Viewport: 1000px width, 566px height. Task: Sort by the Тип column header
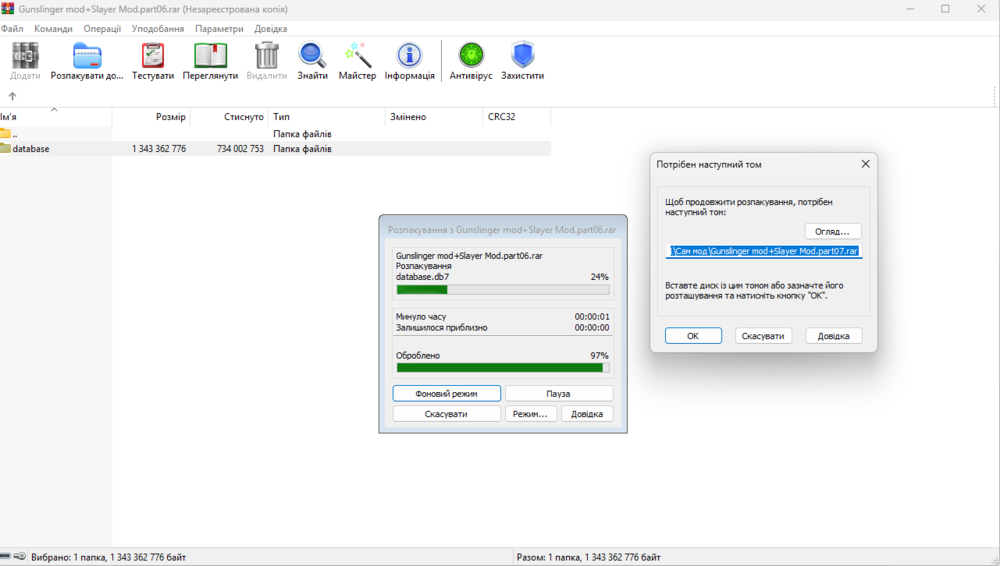[327, 117]
